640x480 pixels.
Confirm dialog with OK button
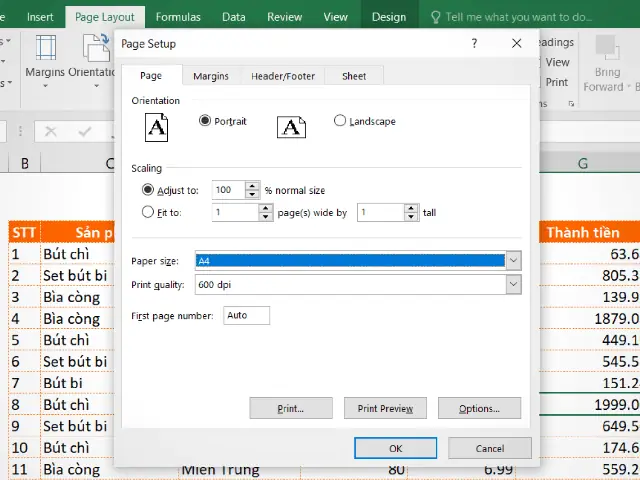[x=396, y=448]
